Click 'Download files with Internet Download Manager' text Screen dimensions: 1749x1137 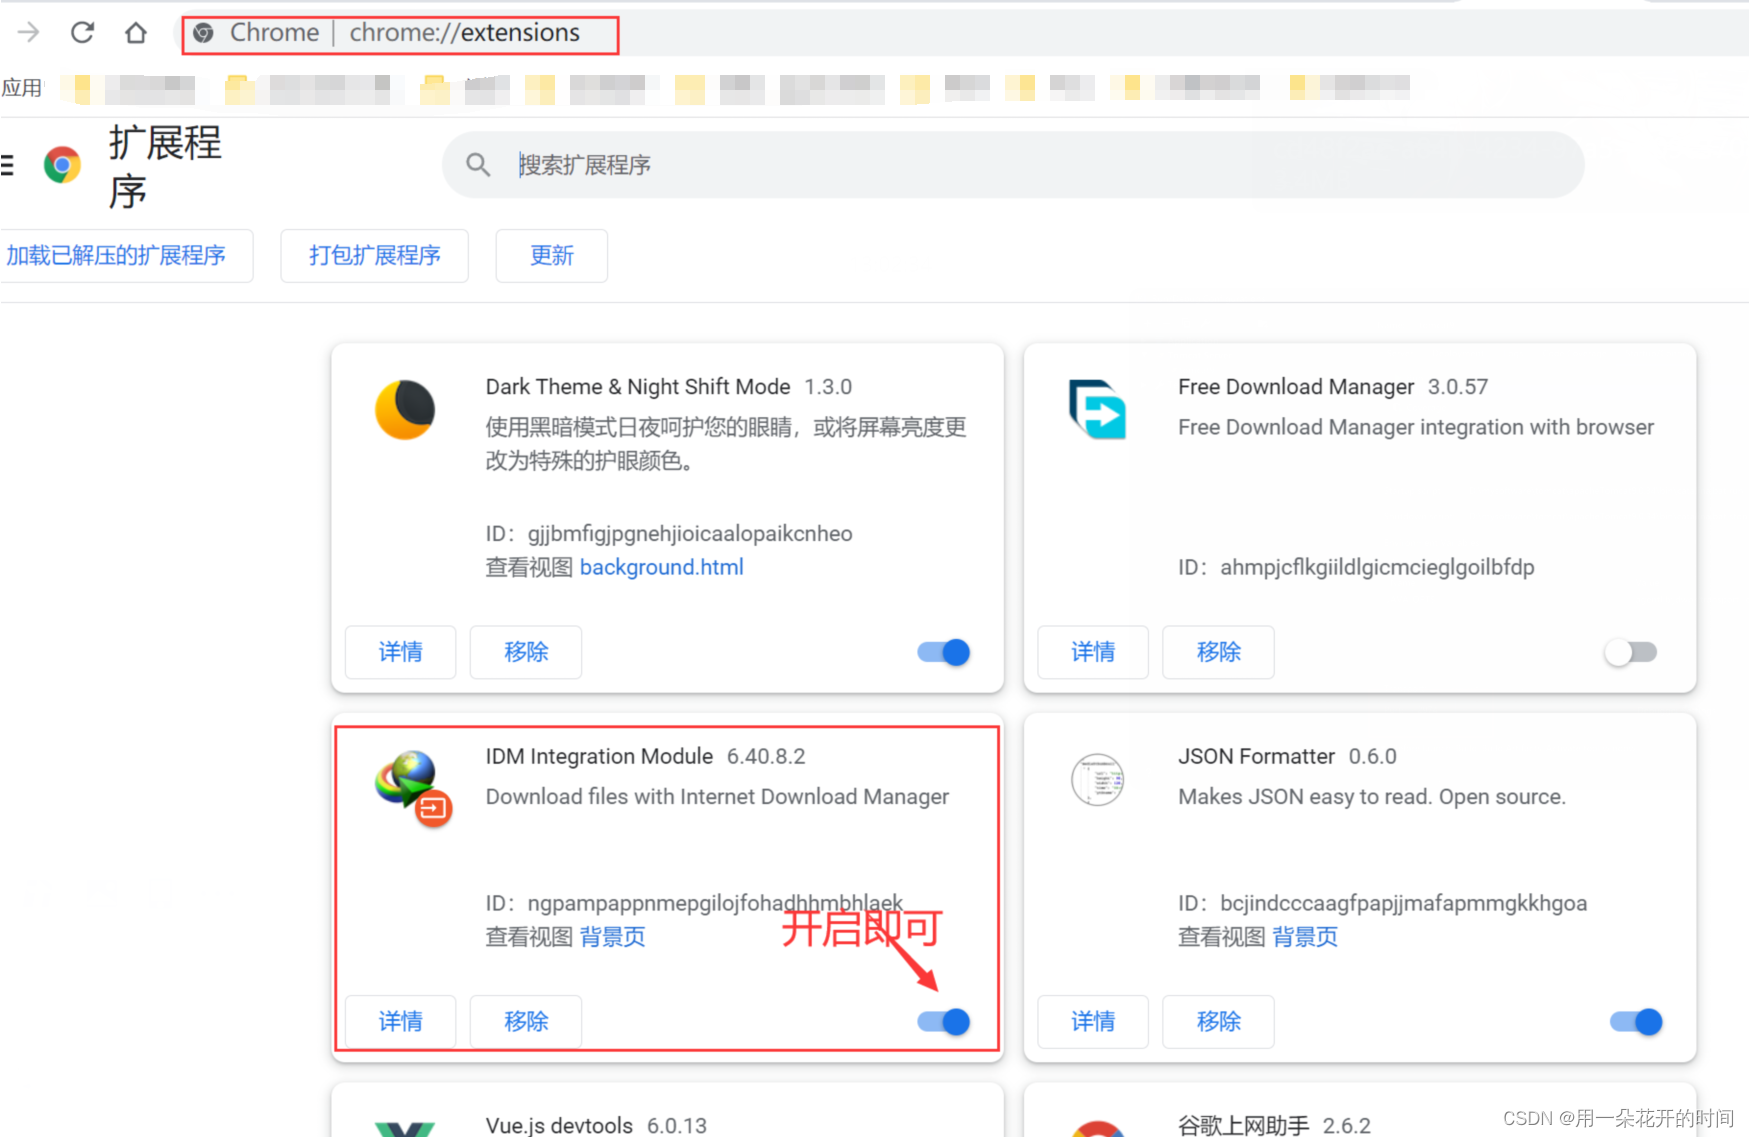717,797
